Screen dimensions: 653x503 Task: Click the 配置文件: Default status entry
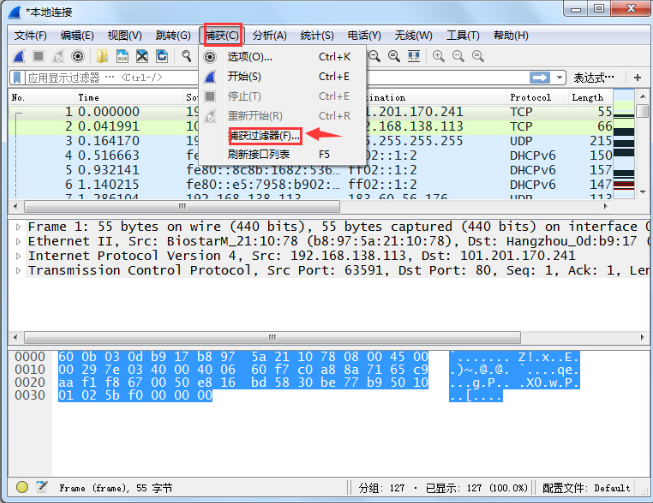click(x=586, y=488)
